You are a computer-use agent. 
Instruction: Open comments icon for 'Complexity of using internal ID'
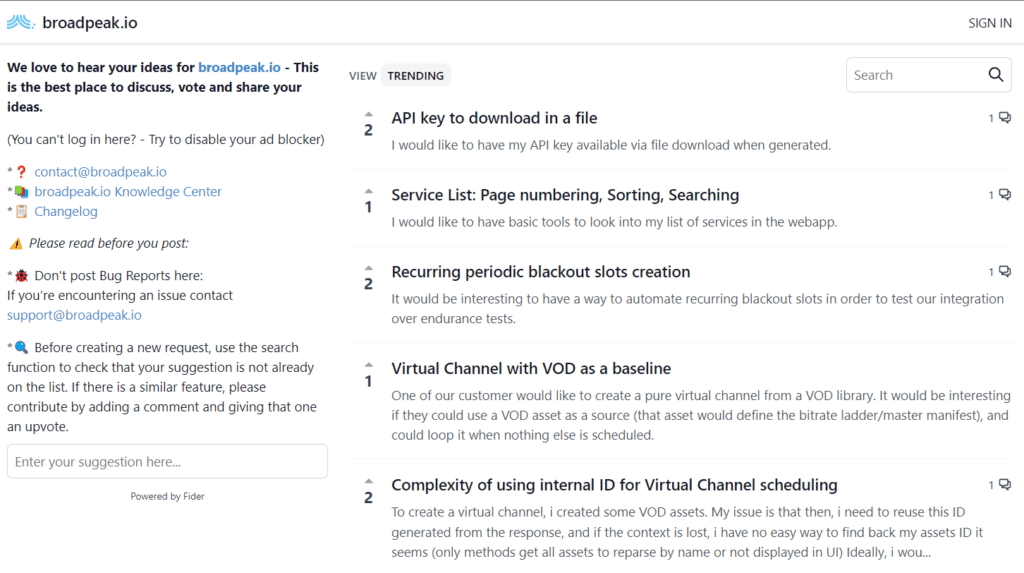click(1004, 485)
